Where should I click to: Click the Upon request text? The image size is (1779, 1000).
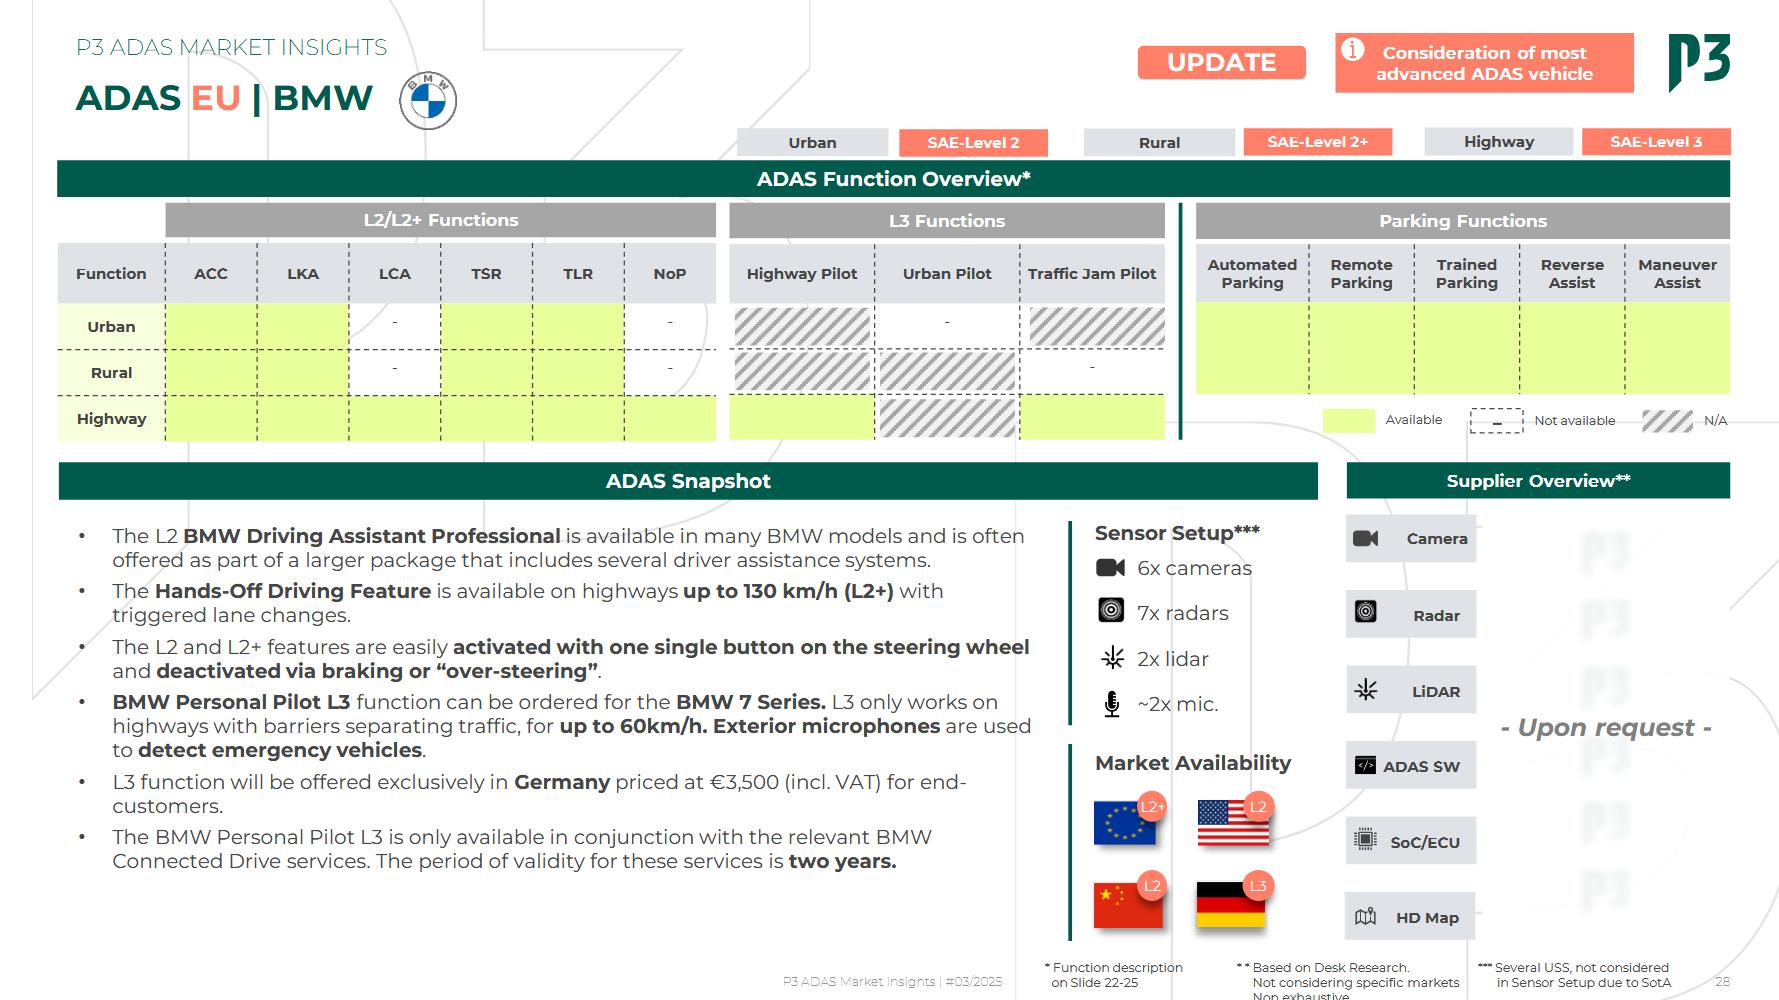tap(1606, 727)
